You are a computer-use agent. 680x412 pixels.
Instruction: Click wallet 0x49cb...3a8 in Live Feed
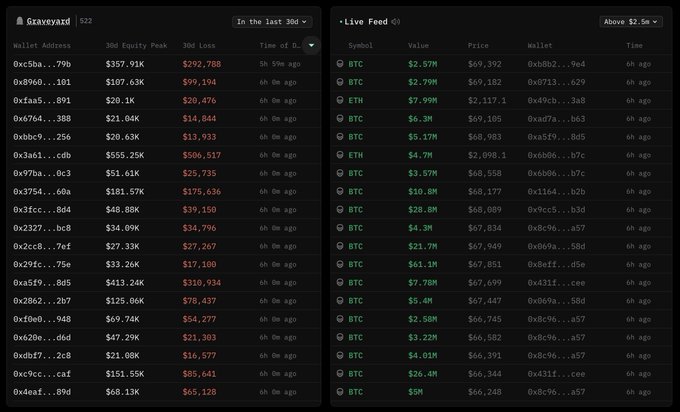pos(556,101)
